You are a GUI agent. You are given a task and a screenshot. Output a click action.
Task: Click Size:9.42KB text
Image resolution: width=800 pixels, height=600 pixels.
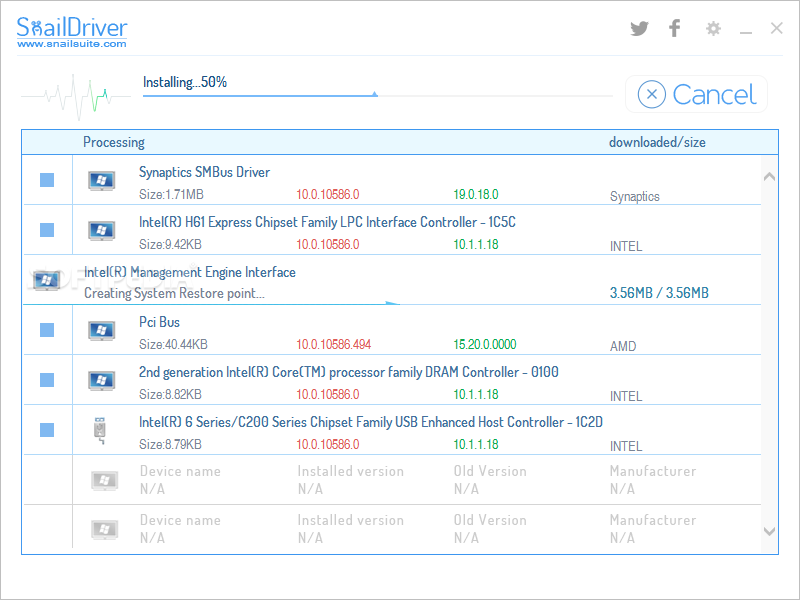(170, 245)
